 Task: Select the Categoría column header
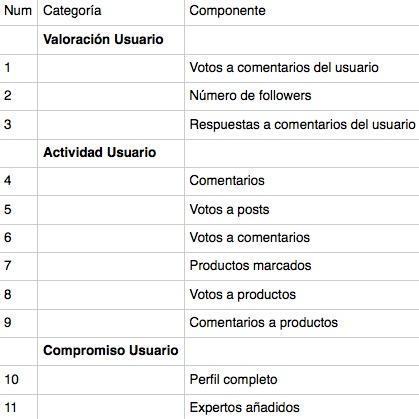[x=111, y=12]
